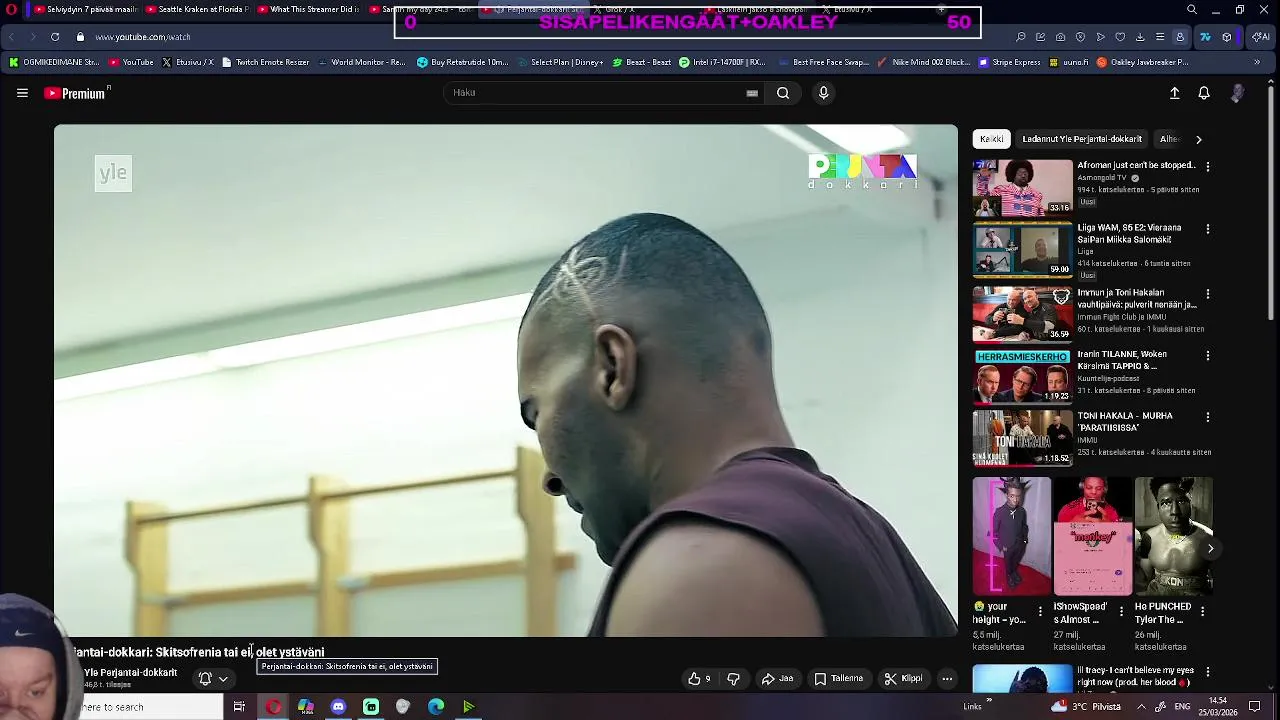This screenshot has height=720, width=1280.
Task: Open Opera snapshot camera icon
Action: pyautogui.click(x=1061, y=37)
